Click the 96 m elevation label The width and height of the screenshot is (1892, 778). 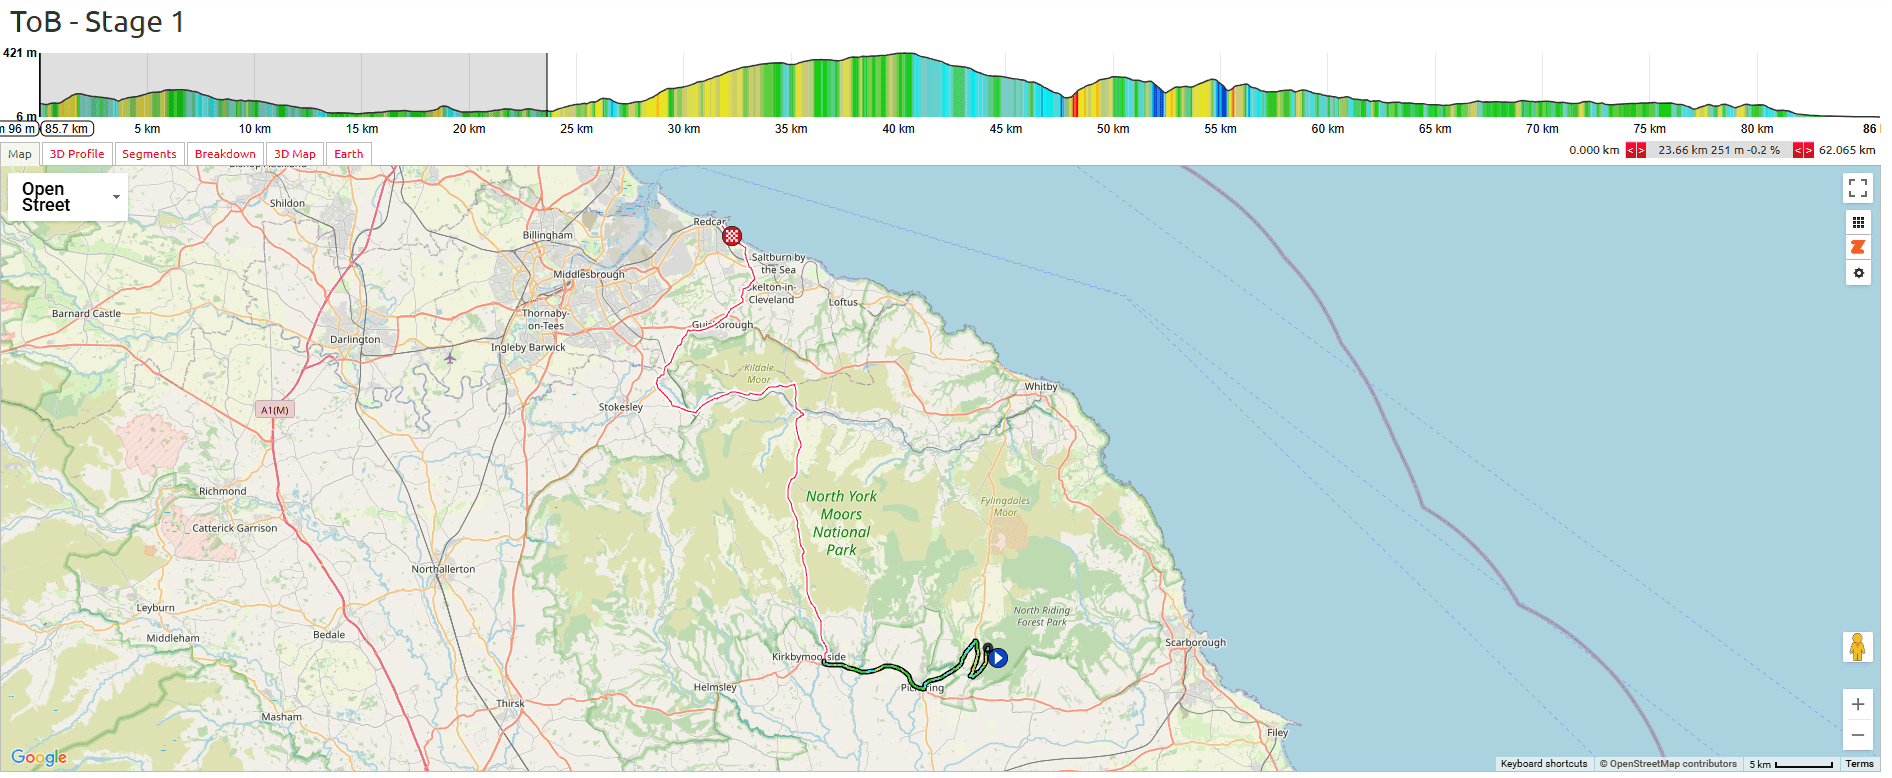click(x=19, y=129)
